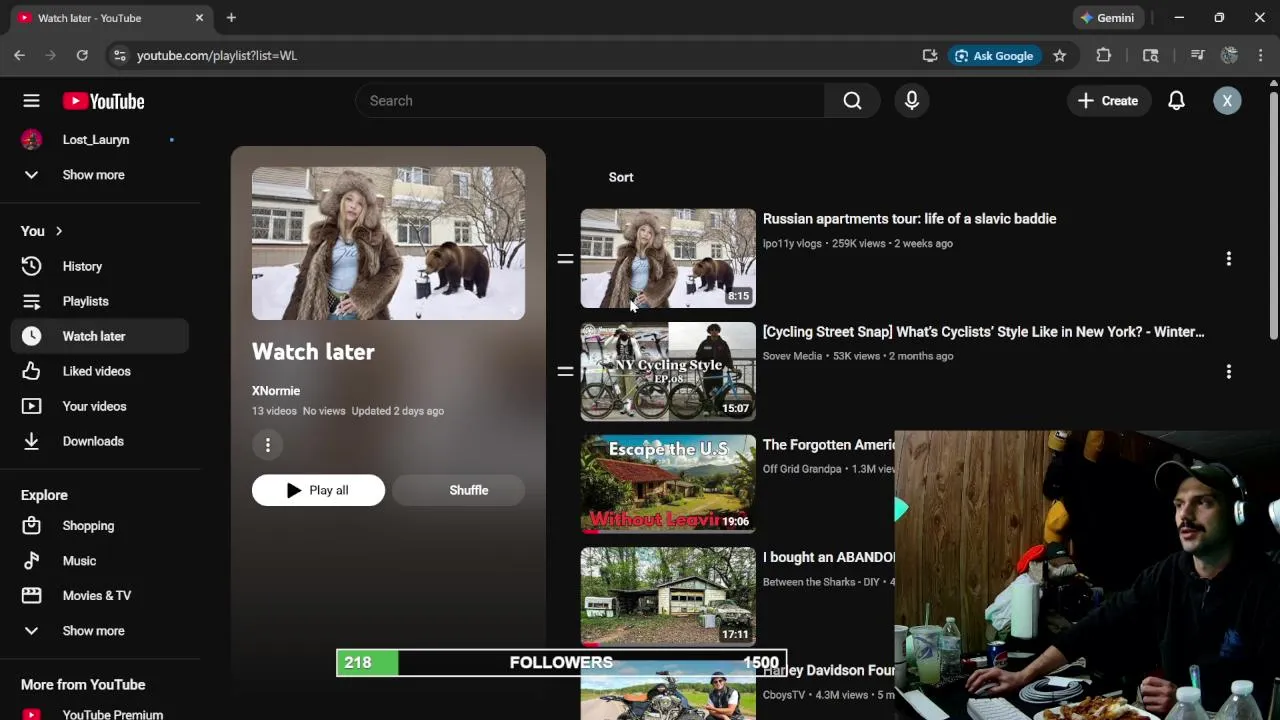Screen dimensions: 1280x720
Task: Open a new browser tab
Action: point(231,18)
